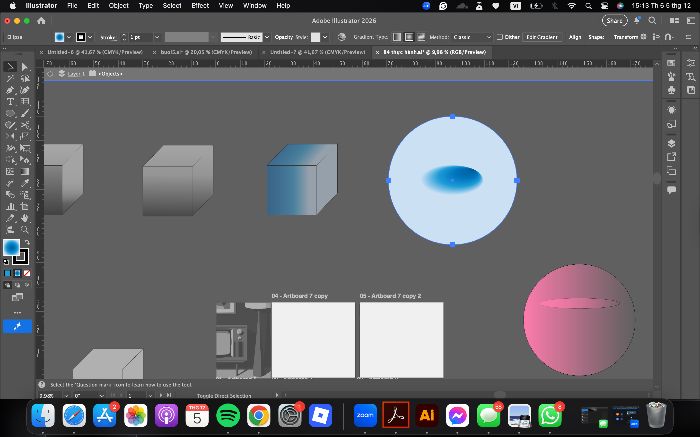
Task: Open the gradient Method dropdown
Action: (471, 37)
